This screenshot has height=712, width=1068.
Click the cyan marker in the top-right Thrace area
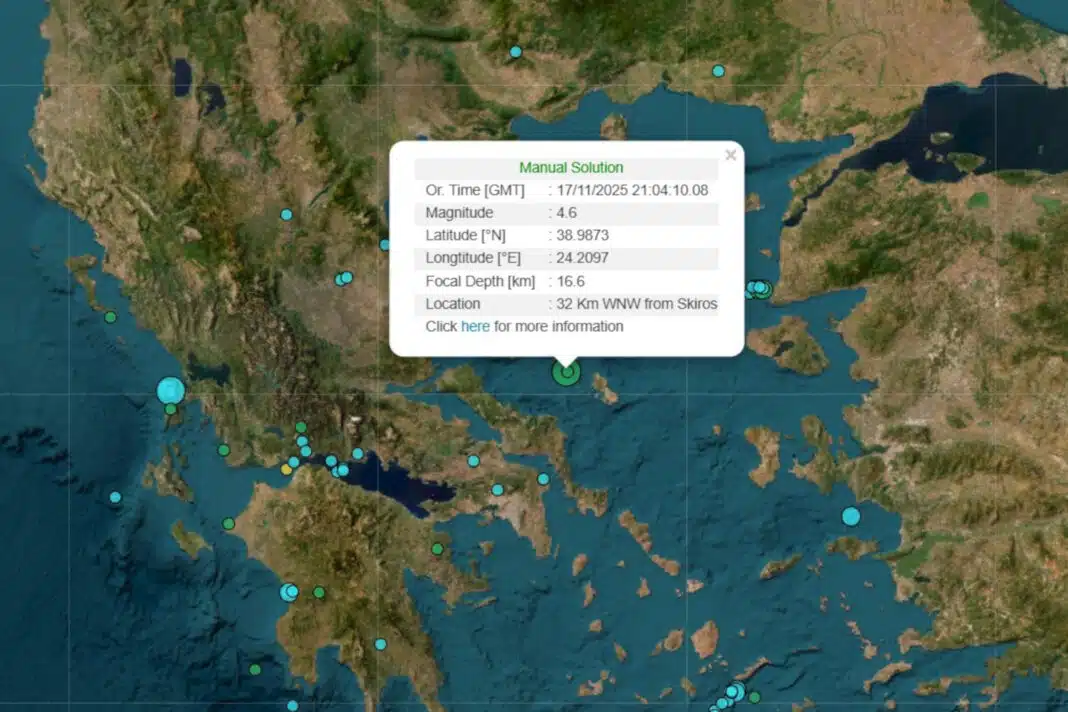click(x=718, y=71)
